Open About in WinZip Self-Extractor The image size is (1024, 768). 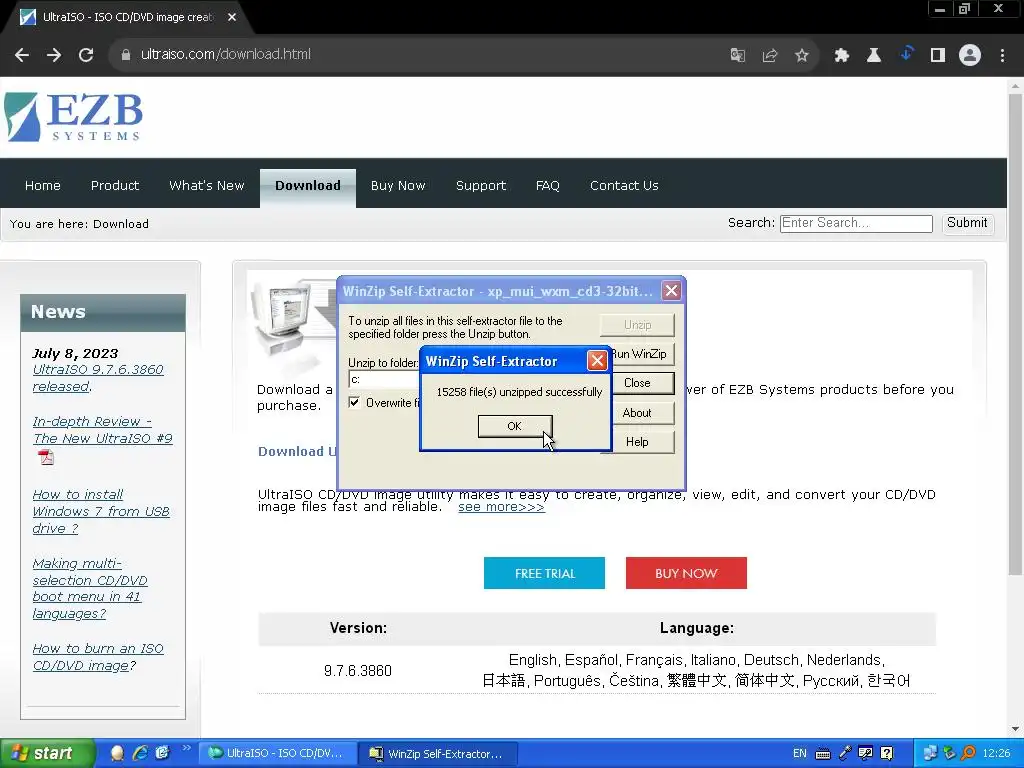637,413
